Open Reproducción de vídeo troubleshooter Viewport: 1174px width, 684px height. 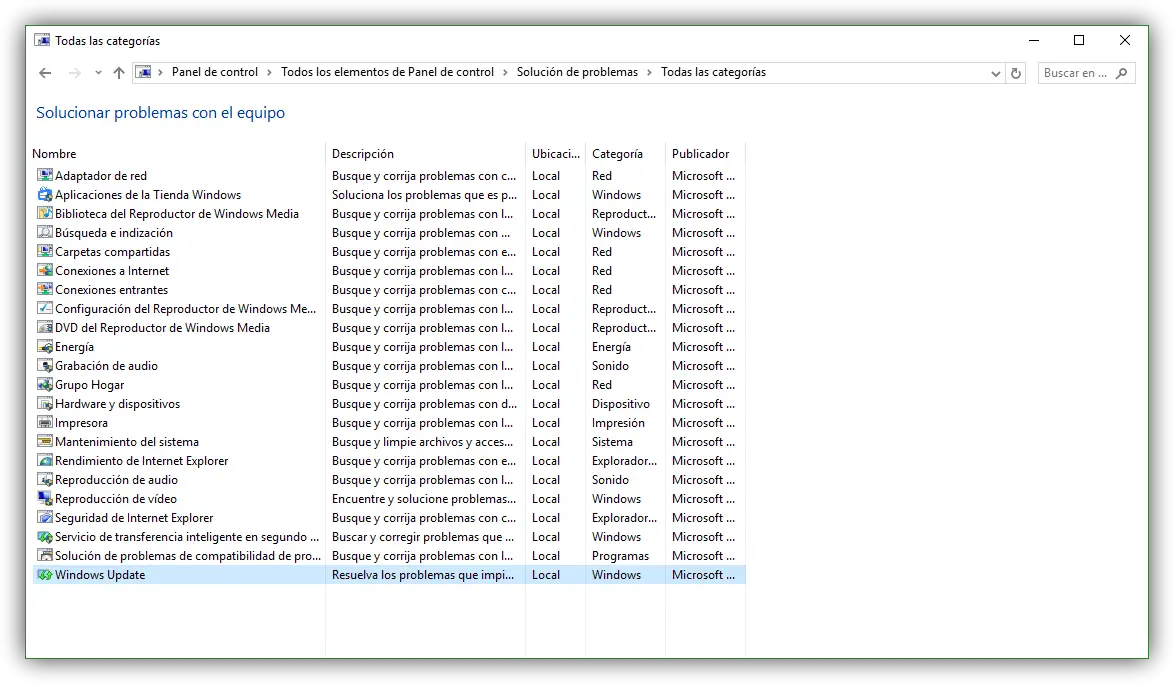116,499
